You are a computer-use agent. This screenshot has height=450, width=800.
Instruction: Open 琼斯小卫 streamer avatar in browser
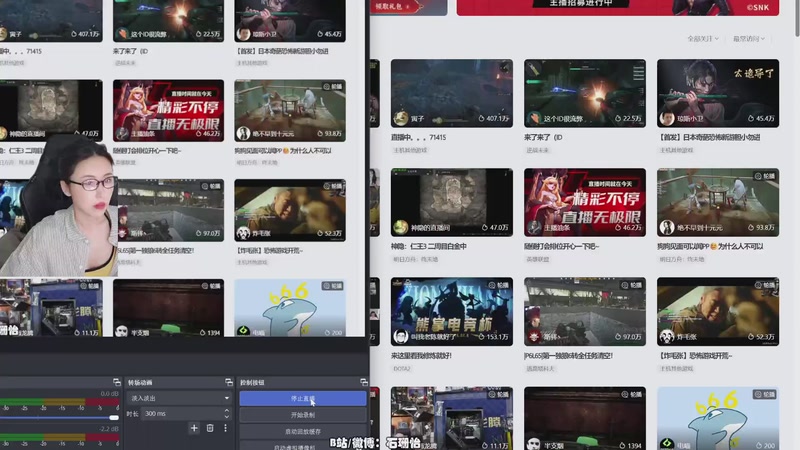point(667,118)
